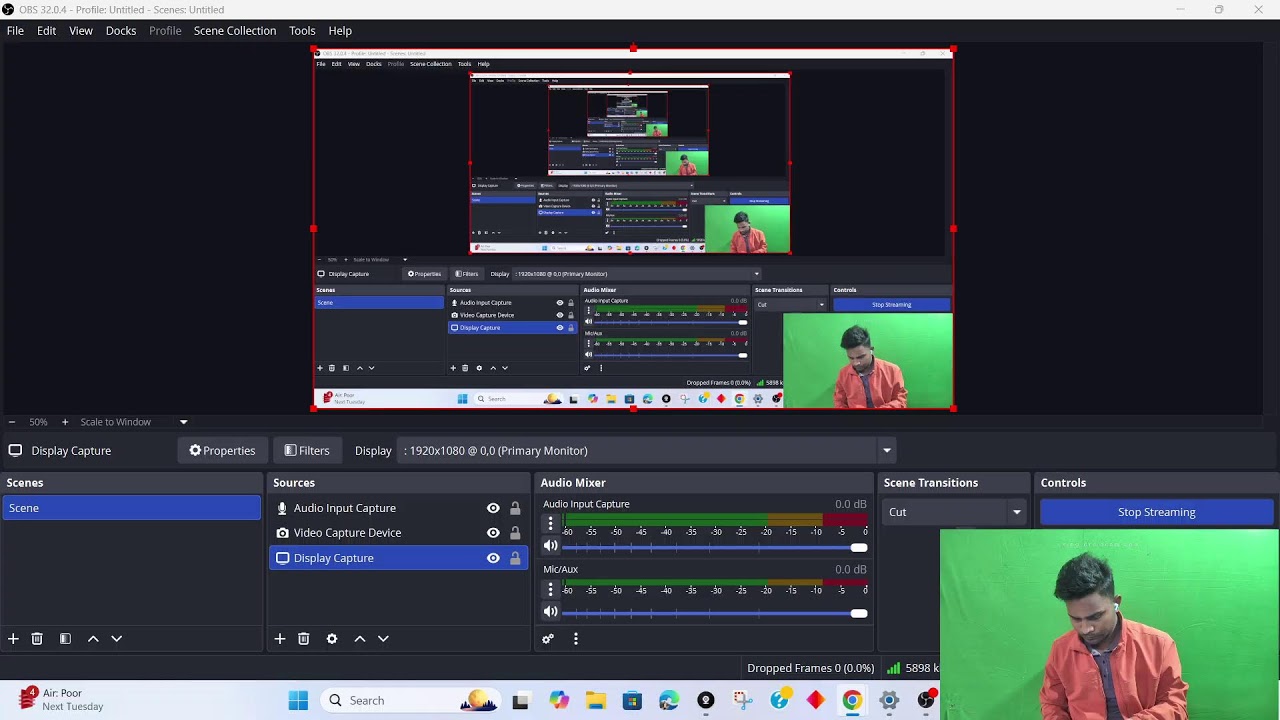
Task: Open Docks menu
Action: tap(121, 30)
